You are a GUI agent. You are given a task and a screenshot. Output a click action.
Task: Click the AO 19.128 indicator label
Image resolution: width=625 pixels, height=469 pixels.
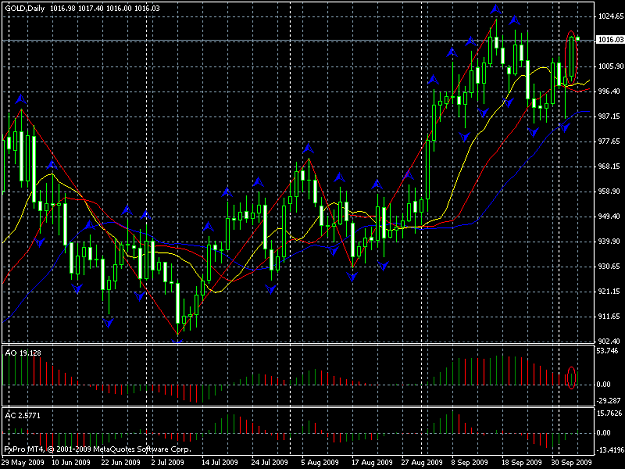click(x=23, y=353)
